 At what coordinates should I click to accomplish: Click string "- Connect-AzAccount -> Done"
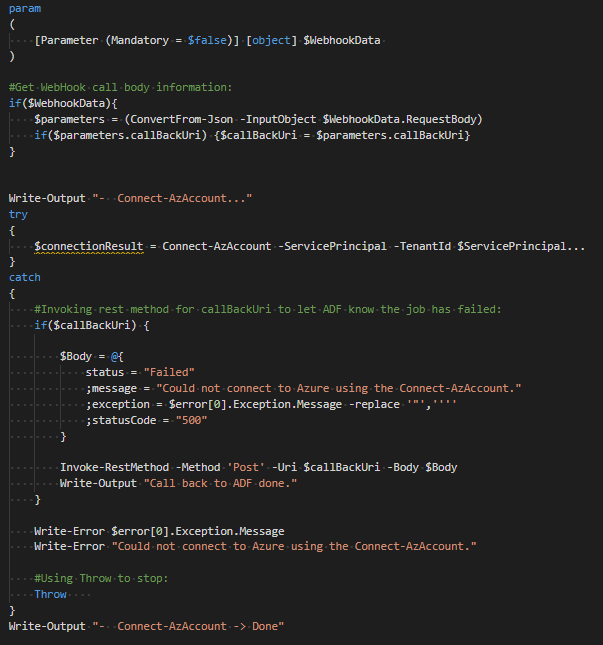(188, 626)
